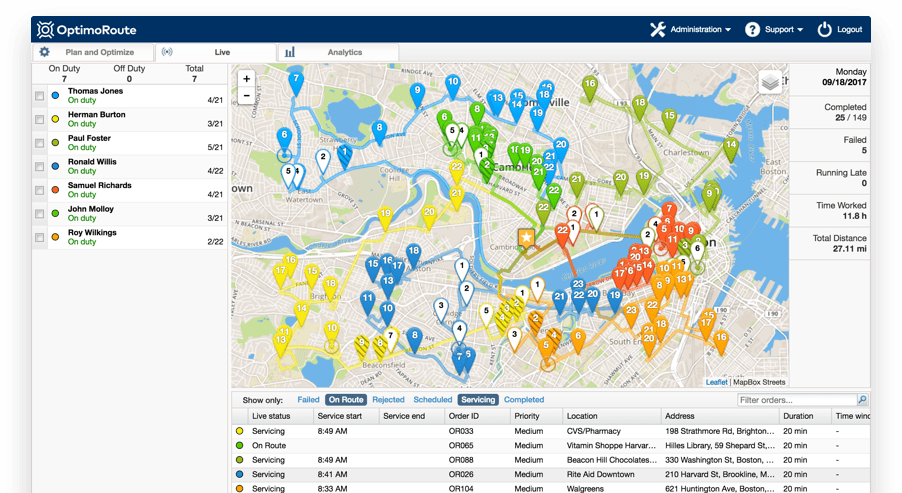
Task: Select the OR088 order row ID
Action: [461, 460]
